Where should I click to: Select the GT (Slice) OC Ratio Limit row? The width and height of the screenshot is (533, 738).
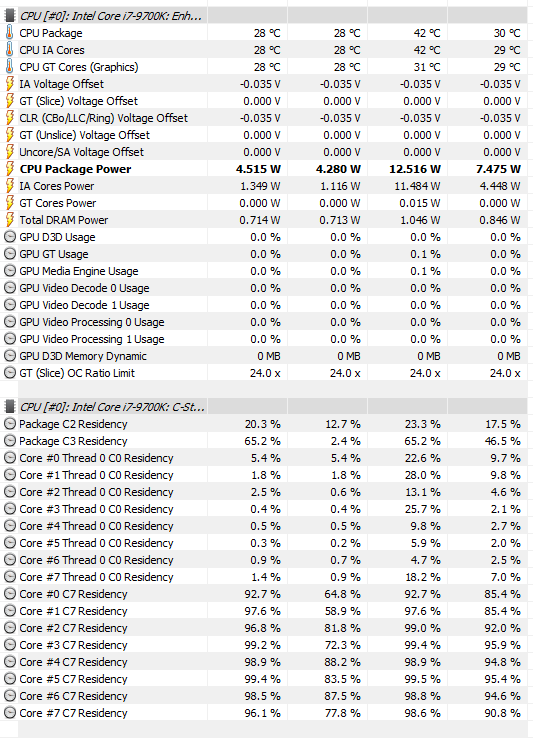pyautogui.click(x=265, y=373)
